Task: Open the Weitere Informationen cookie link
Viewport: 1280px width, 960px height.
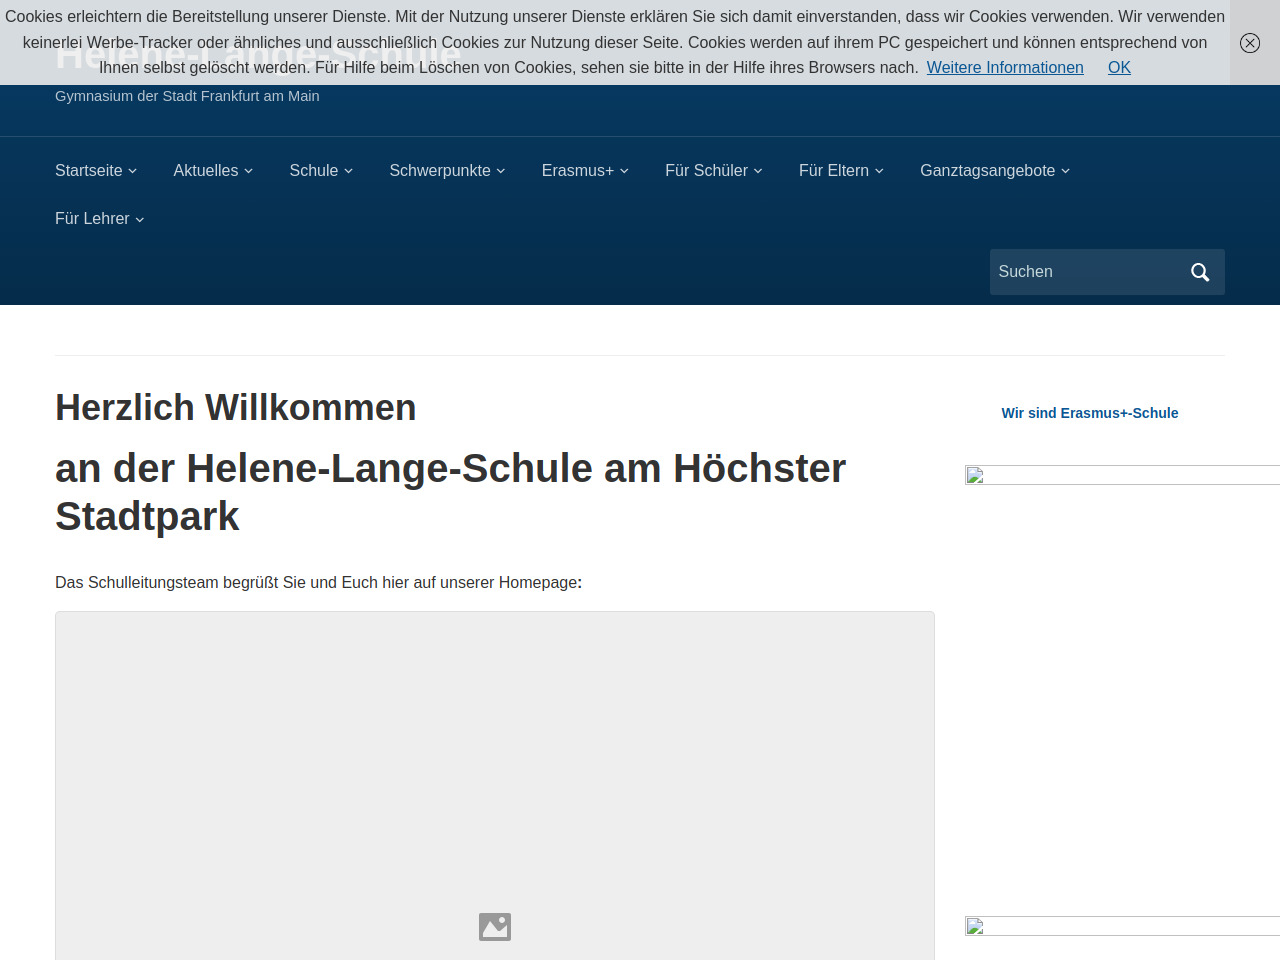Action: [x=1004, y=68]
